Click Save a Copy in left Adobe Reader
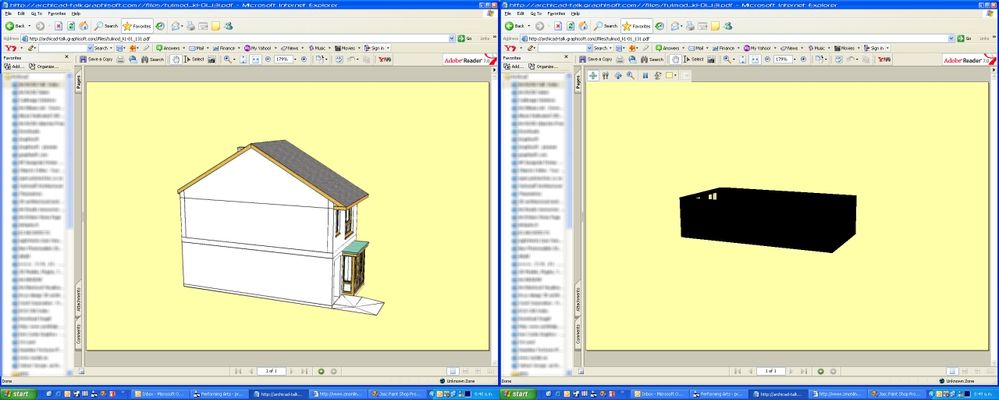The width and height of the screenshot is (999, 400). click(96, 59)
